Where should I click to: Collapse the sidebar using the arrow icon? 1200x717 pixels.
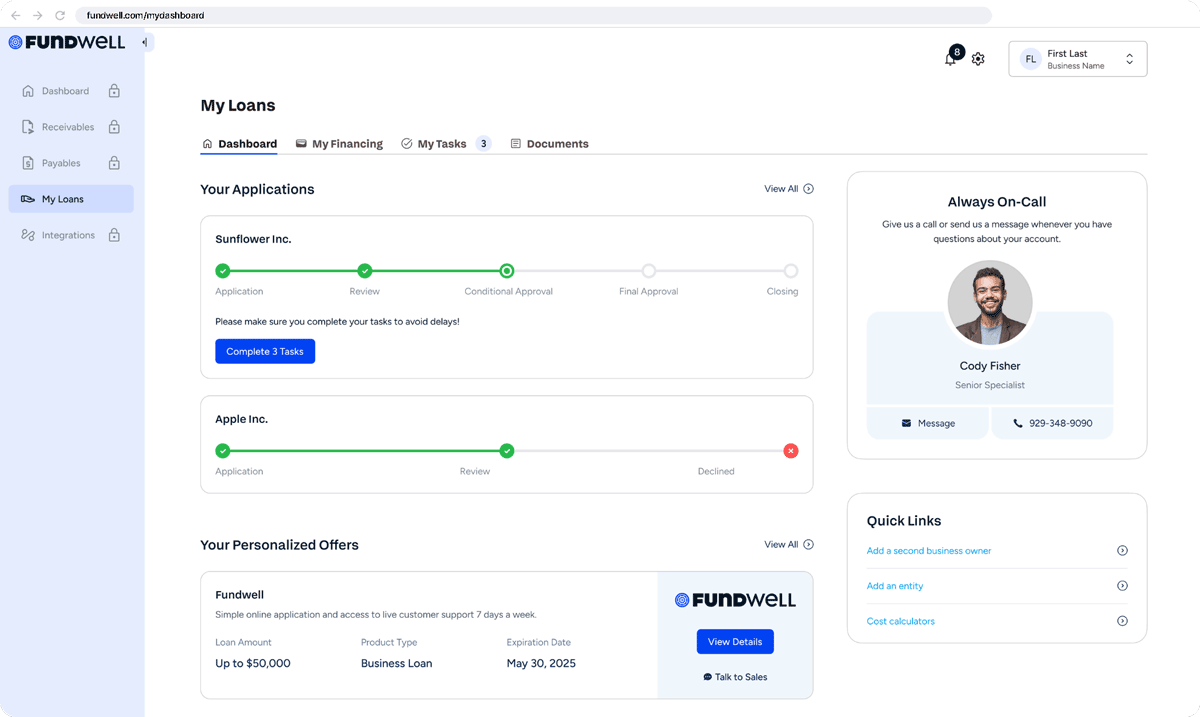144,43
